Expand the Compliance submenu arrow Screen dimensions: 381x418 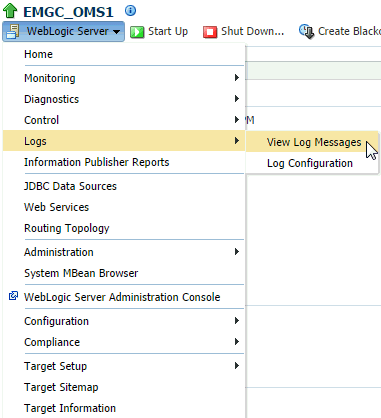(x=237, y=342)
